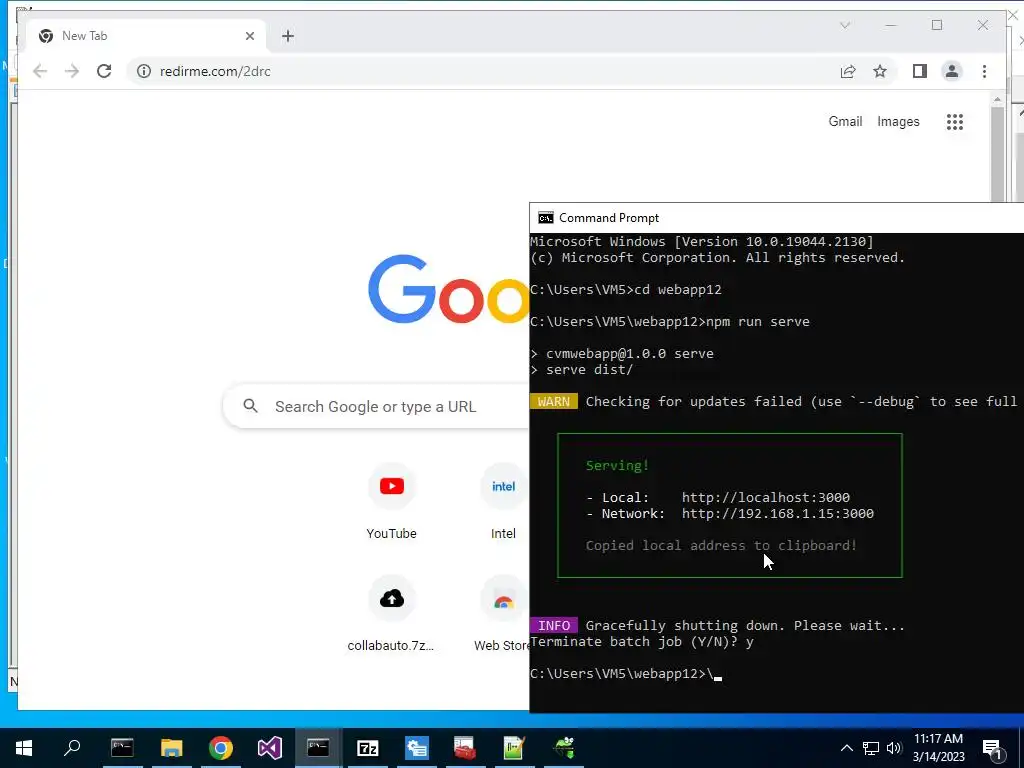Open the notification center
Image resolution: width=1024 pixels, height=768 pixels.
pos(993,748)
